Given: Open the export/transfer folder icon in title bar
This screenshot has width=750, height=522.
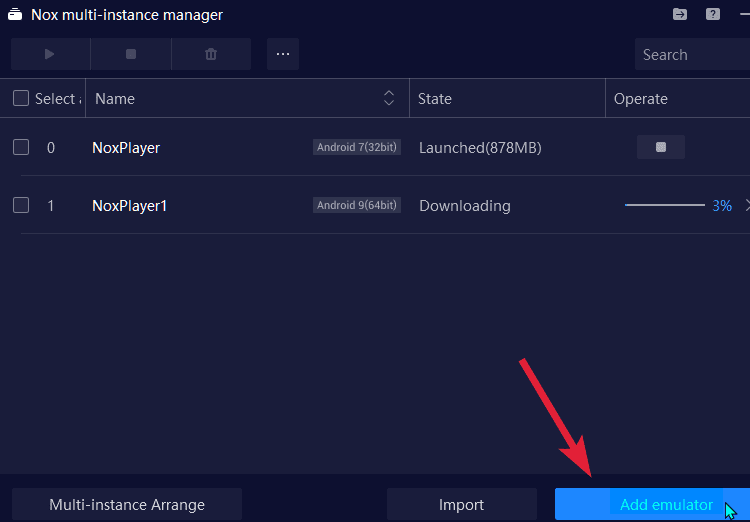Looking at the screenshot, I should (x=680, y=14).
